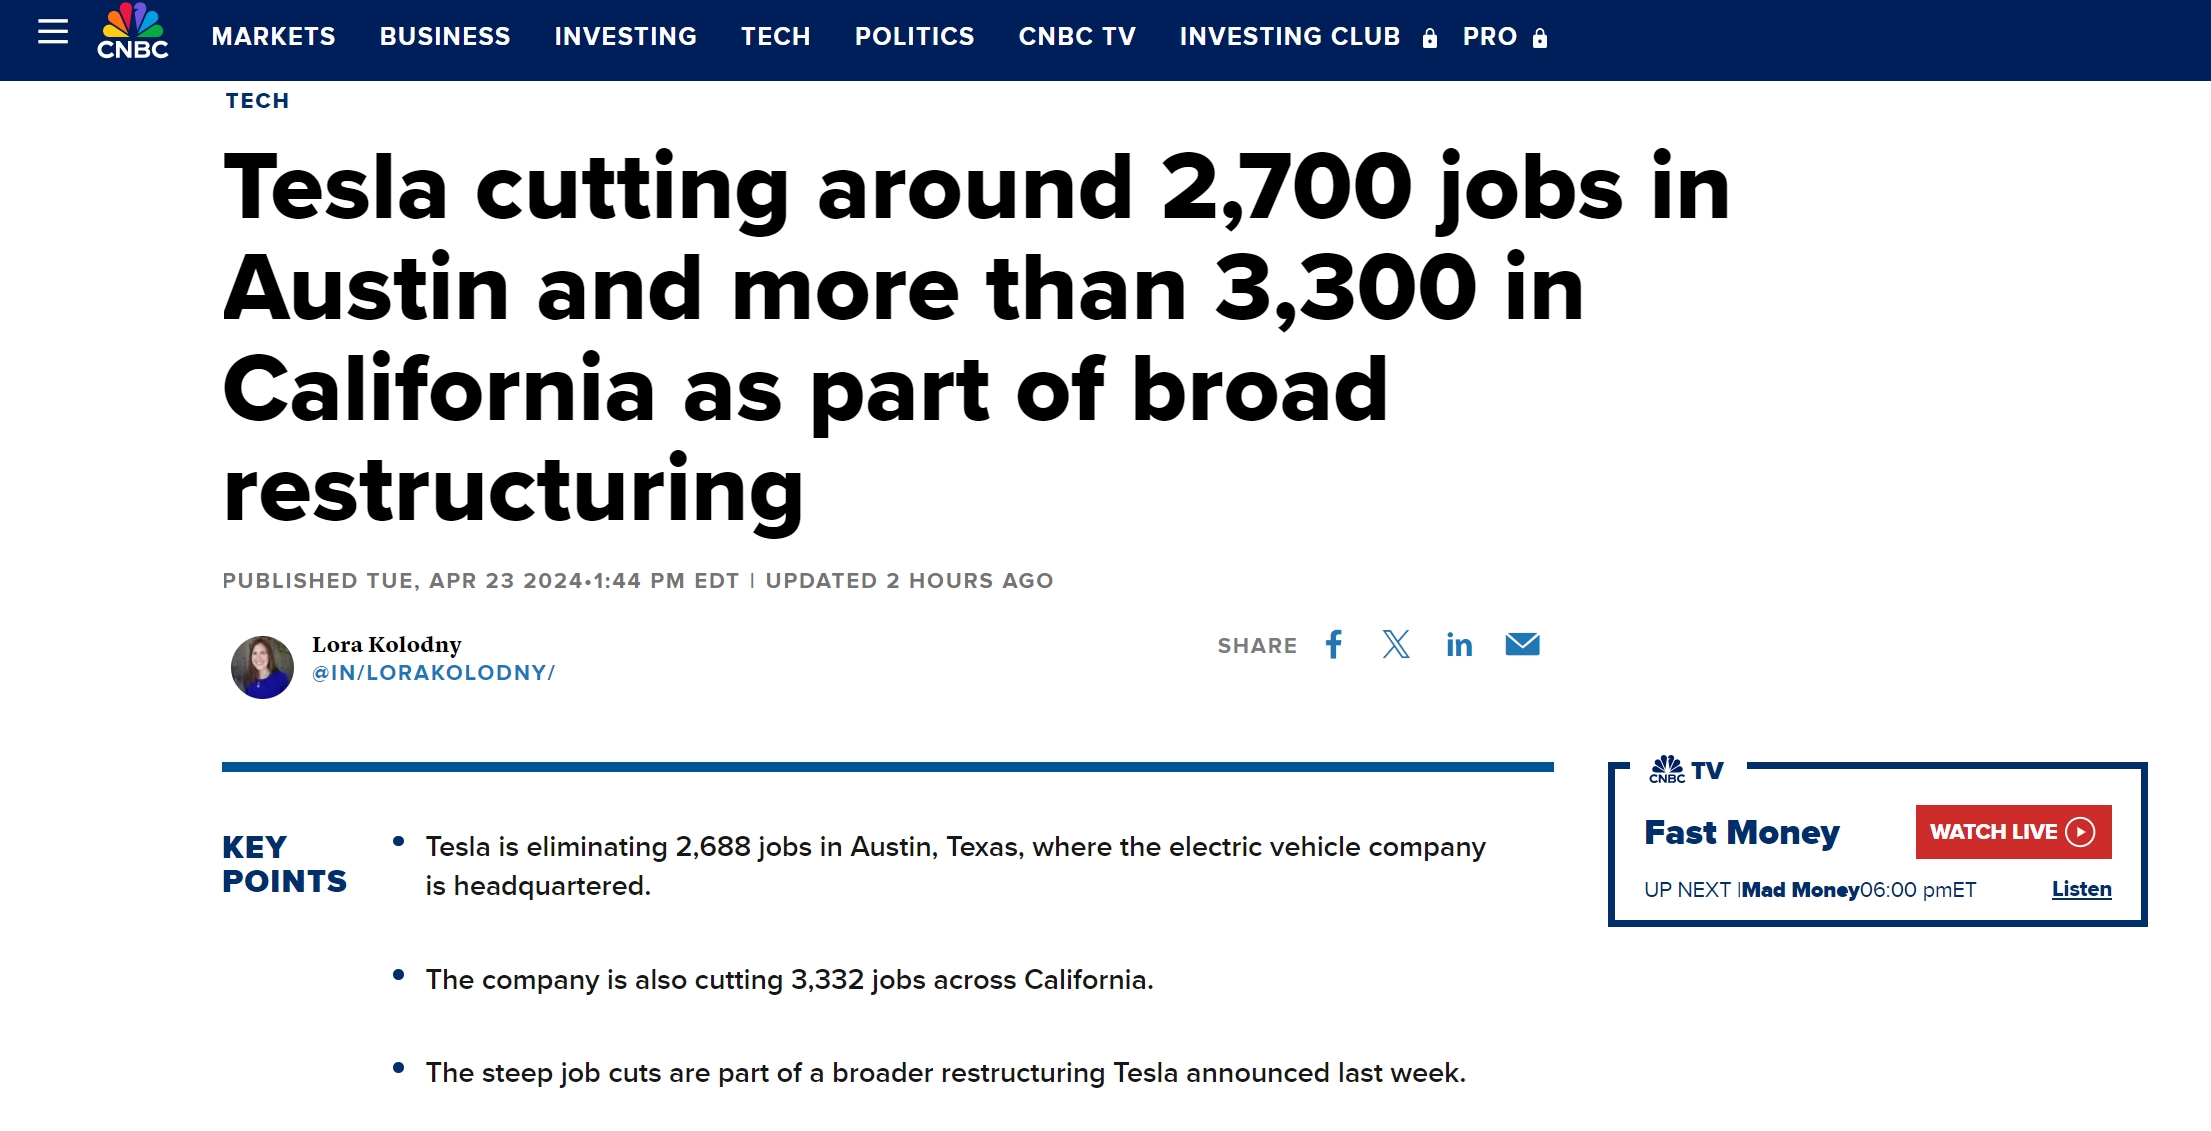Select Tech in the navigation bar
The image size is (2211, 1131).
coord(776,37)
